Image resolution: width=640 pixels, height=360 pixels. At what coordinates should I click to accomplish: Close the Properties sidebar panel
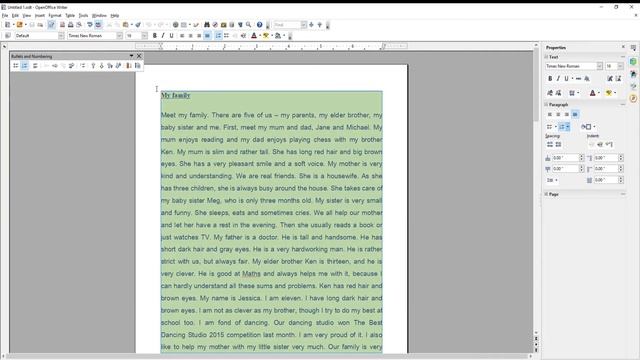click(x=623, y=47)
